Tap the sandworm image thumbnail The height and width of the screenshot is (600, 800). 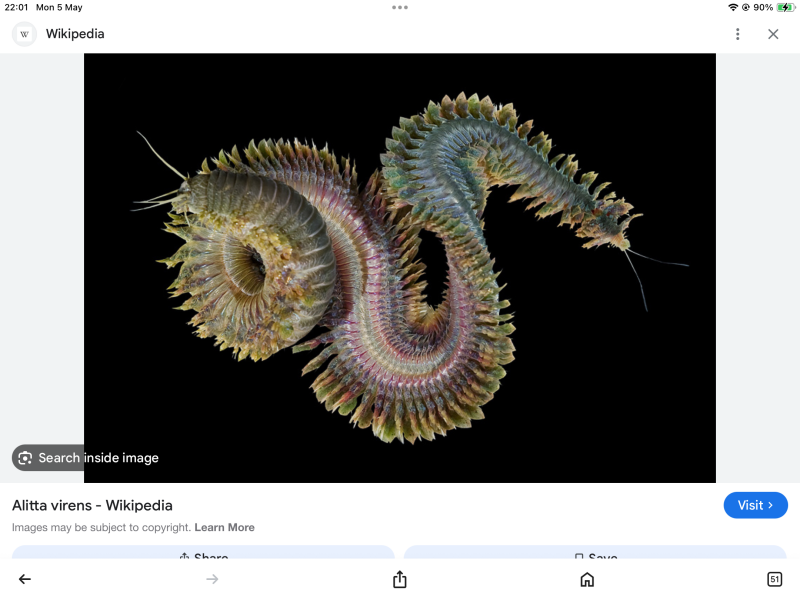(399, 268)
